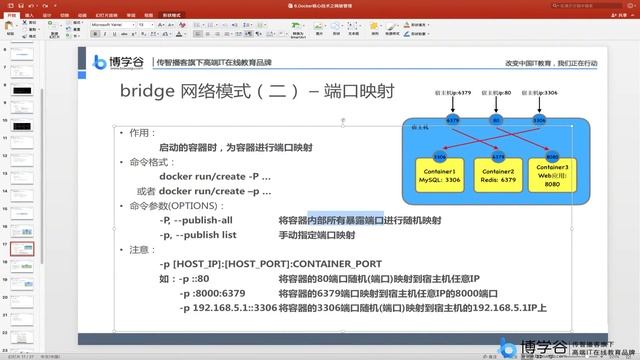Decrease the paragraph indent level
Viewport: 640px width, 360px height.
pos(225,25)
